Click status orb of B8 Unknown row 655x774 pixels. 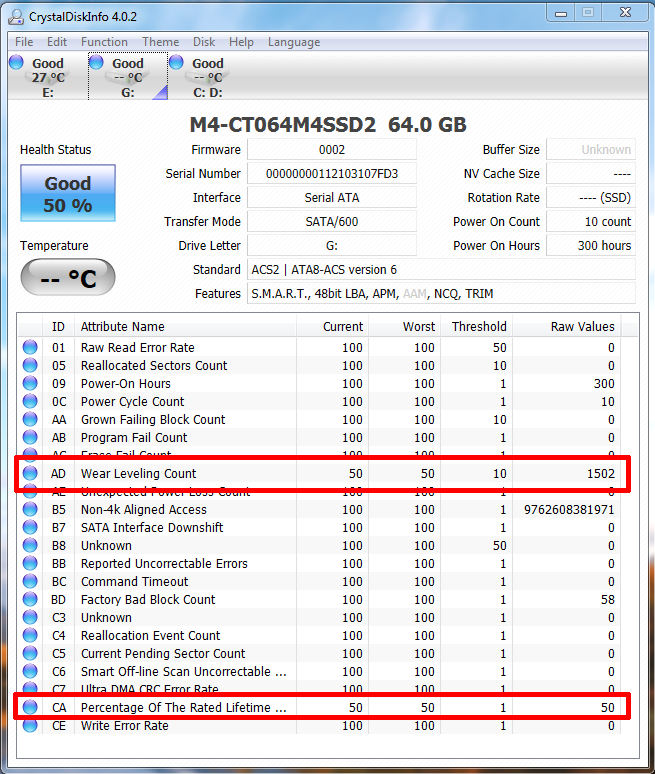[30, 545]
